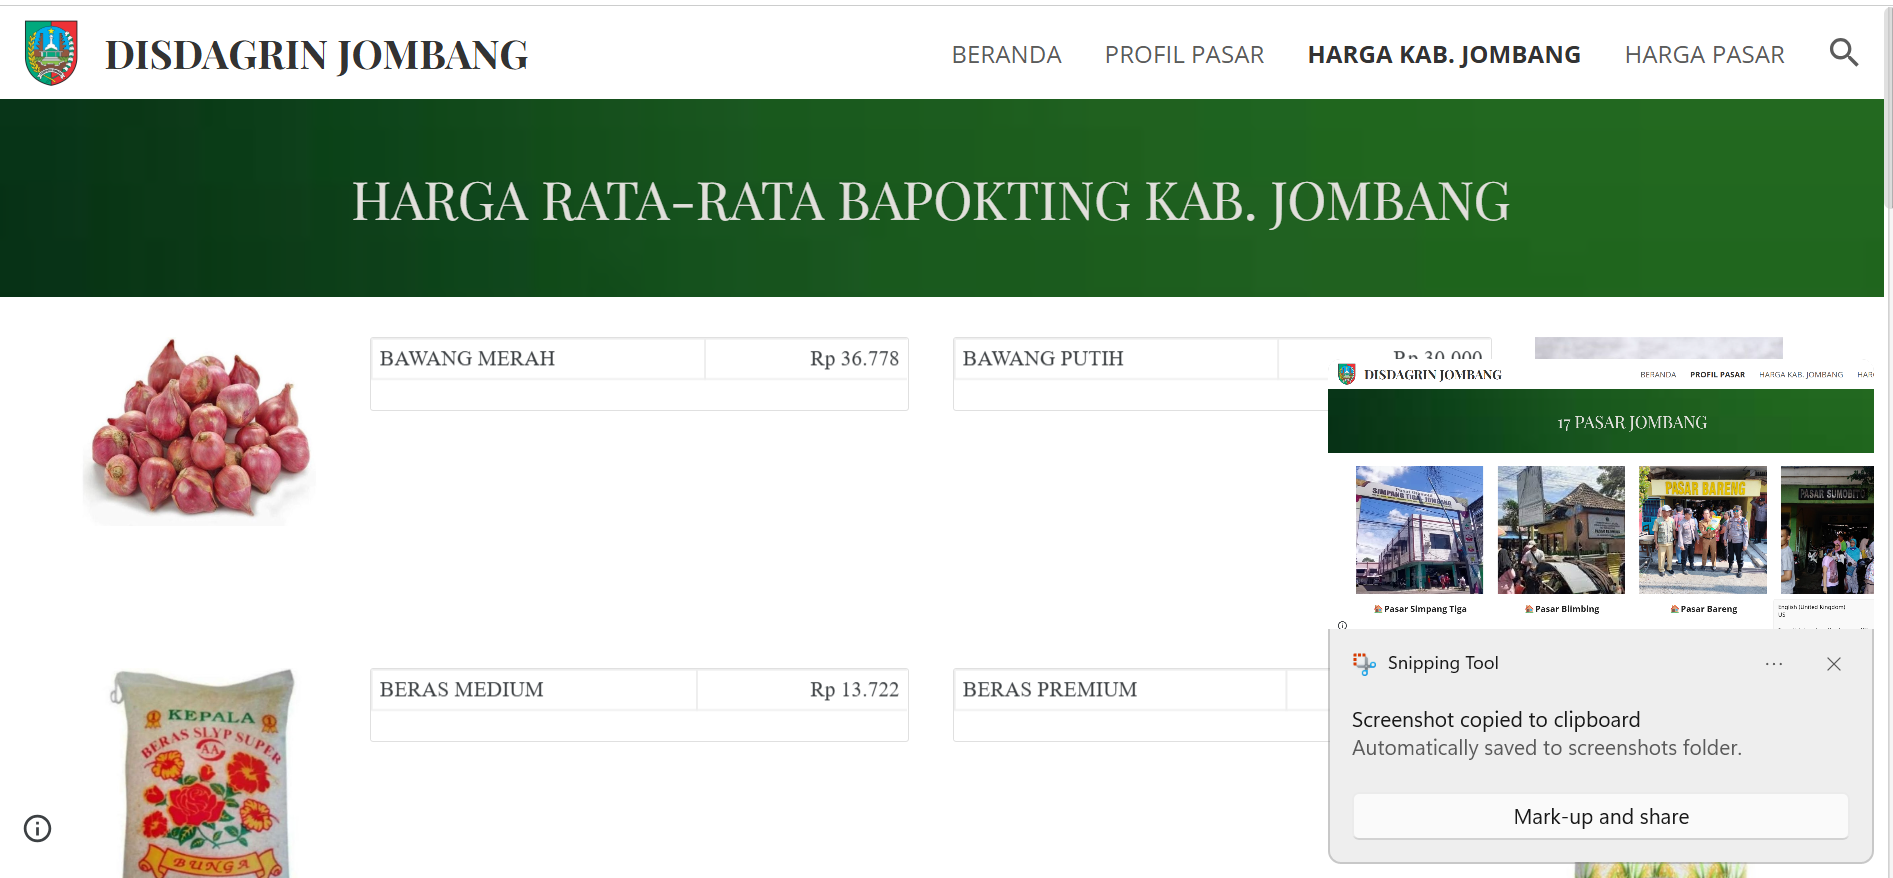
Task: Select the BERAS MEDIUM label cell
Action: (533, 690)
